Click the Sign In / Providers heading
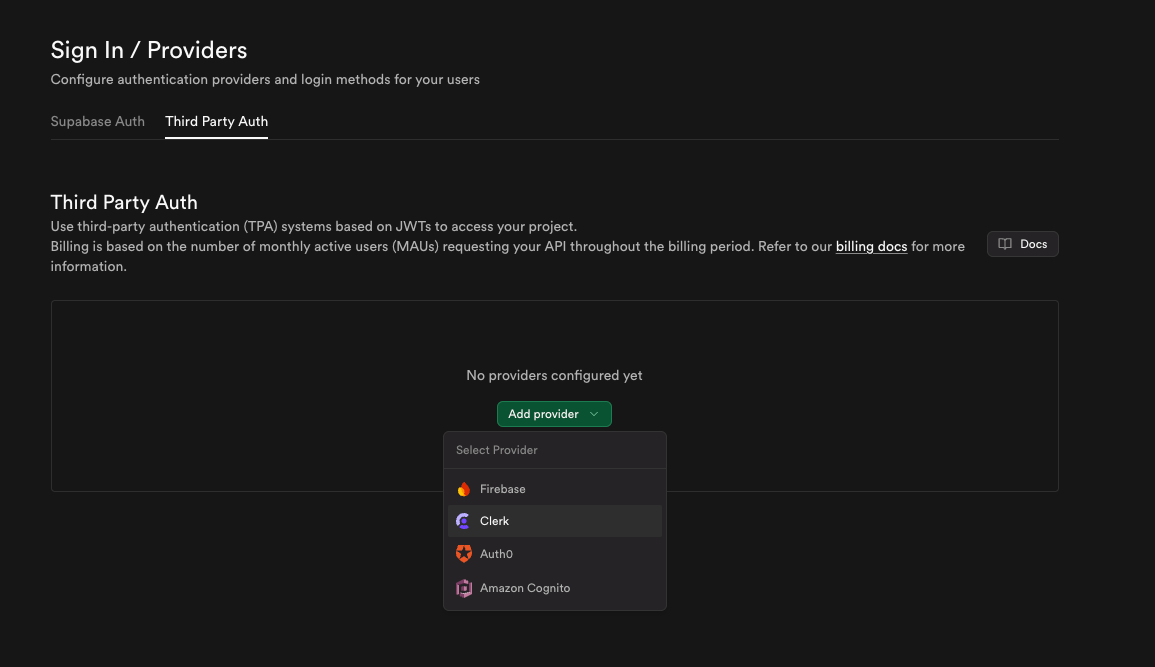 [149, 50]
